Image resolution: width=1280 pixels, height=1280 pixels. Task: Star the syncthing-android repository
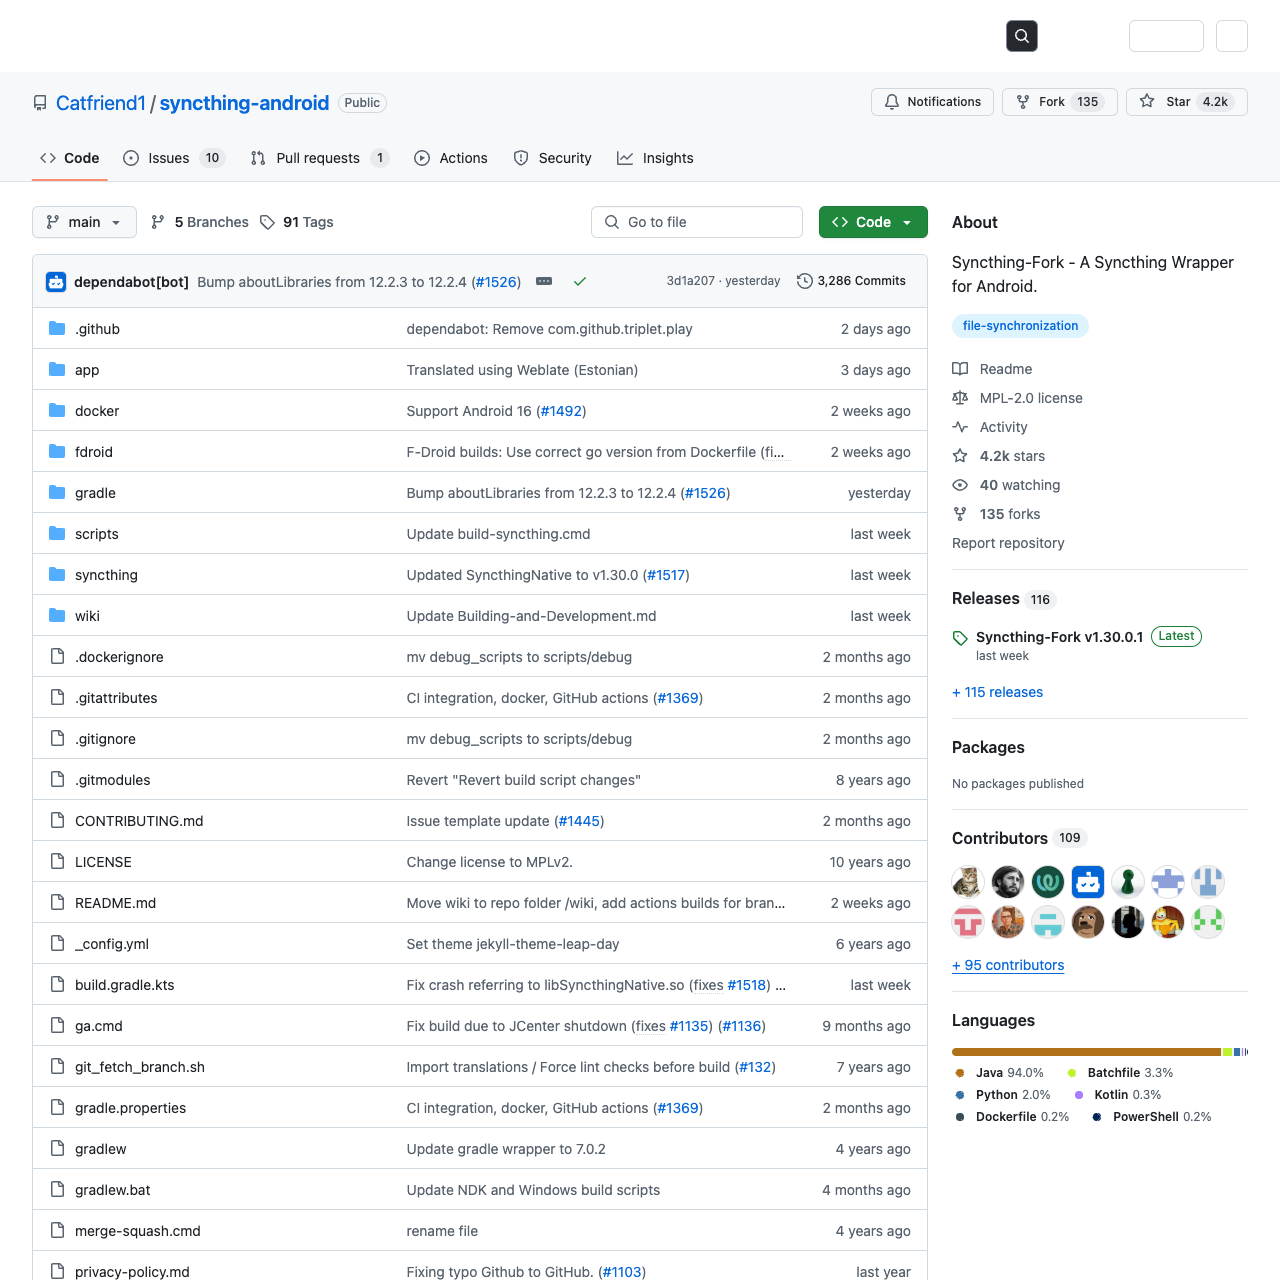point(1187,102)
